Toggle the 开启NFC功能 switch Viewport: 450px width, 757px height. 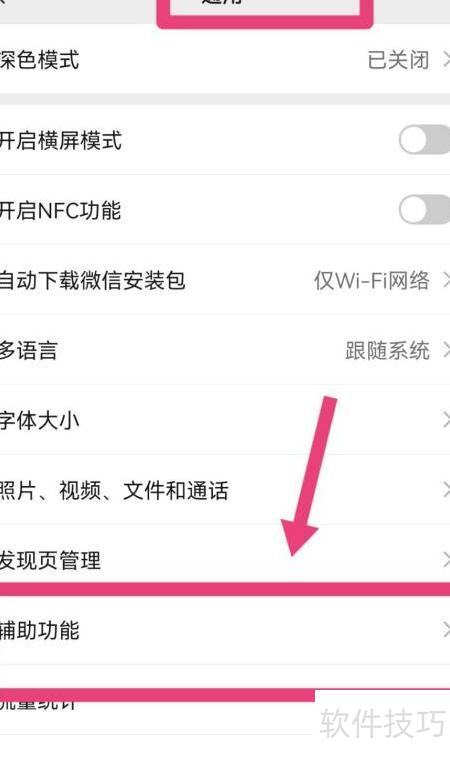pyautogui.click(x=424, y=210)
